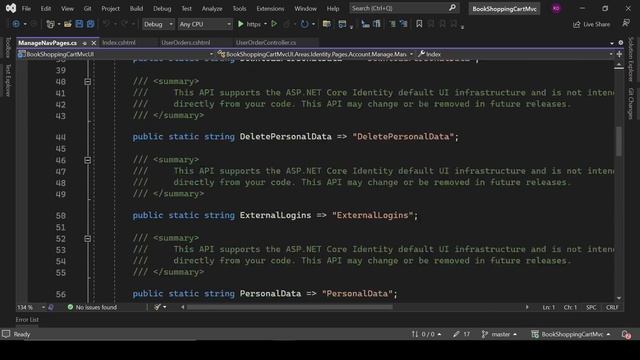Click the search magnifier icon
The image size is (640, 360).
pyautogui.click(x=452, y=8)
